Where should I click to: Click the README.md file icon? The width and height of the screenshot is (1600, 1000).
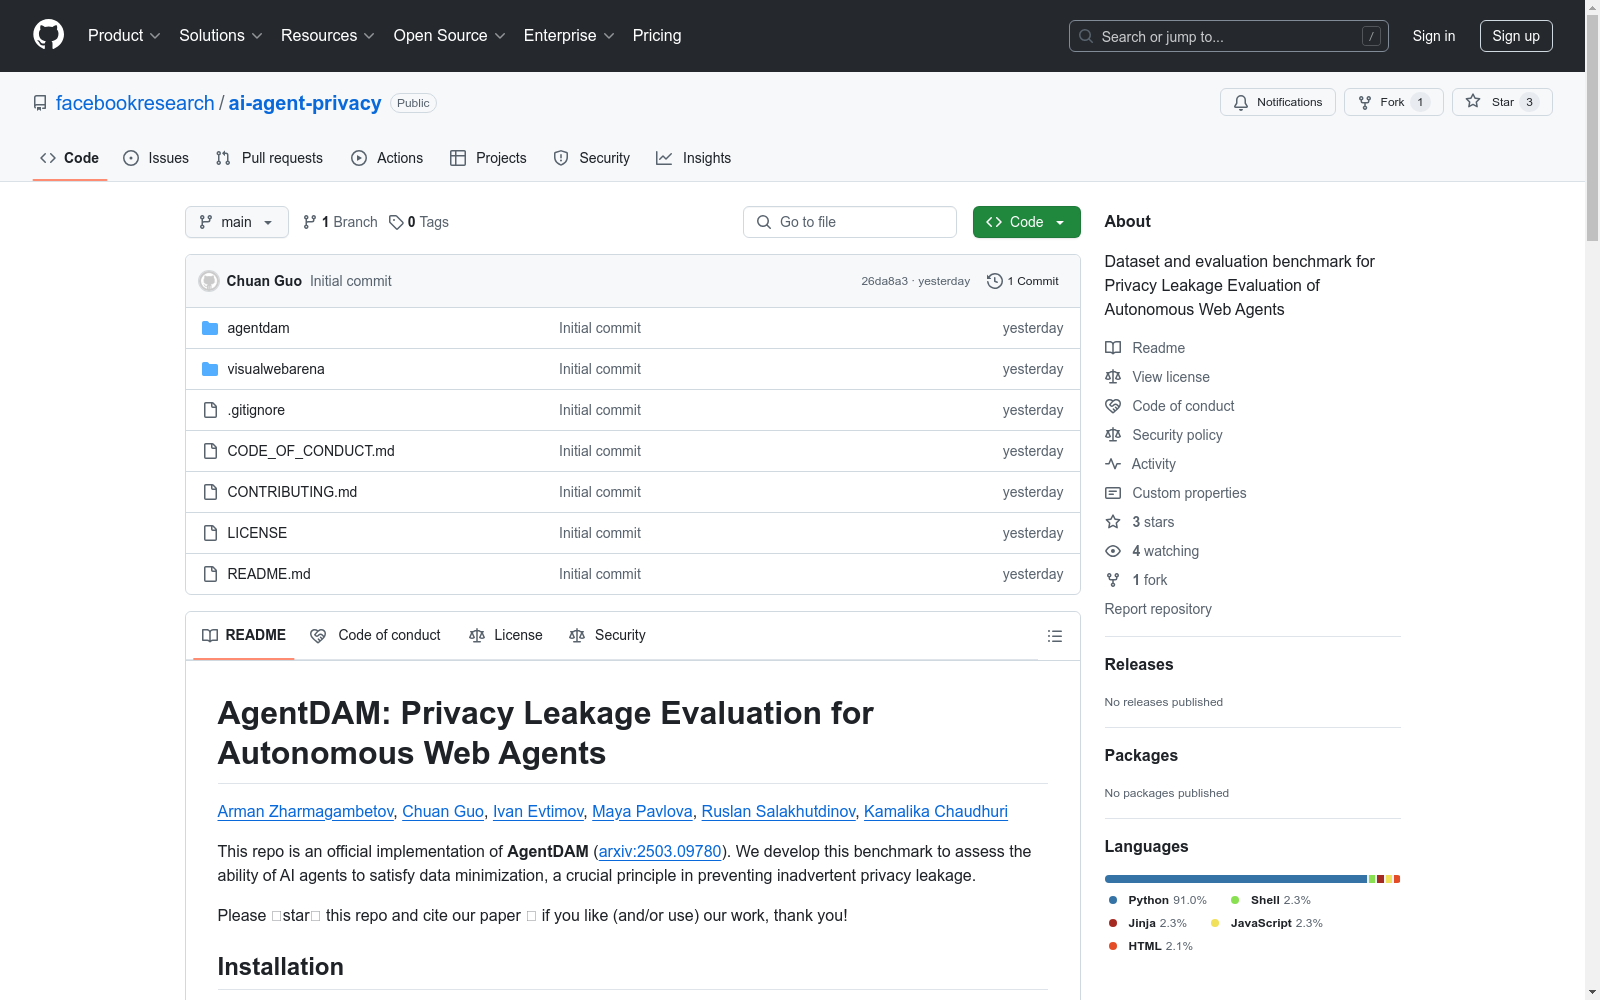click(x=210, y=574)
